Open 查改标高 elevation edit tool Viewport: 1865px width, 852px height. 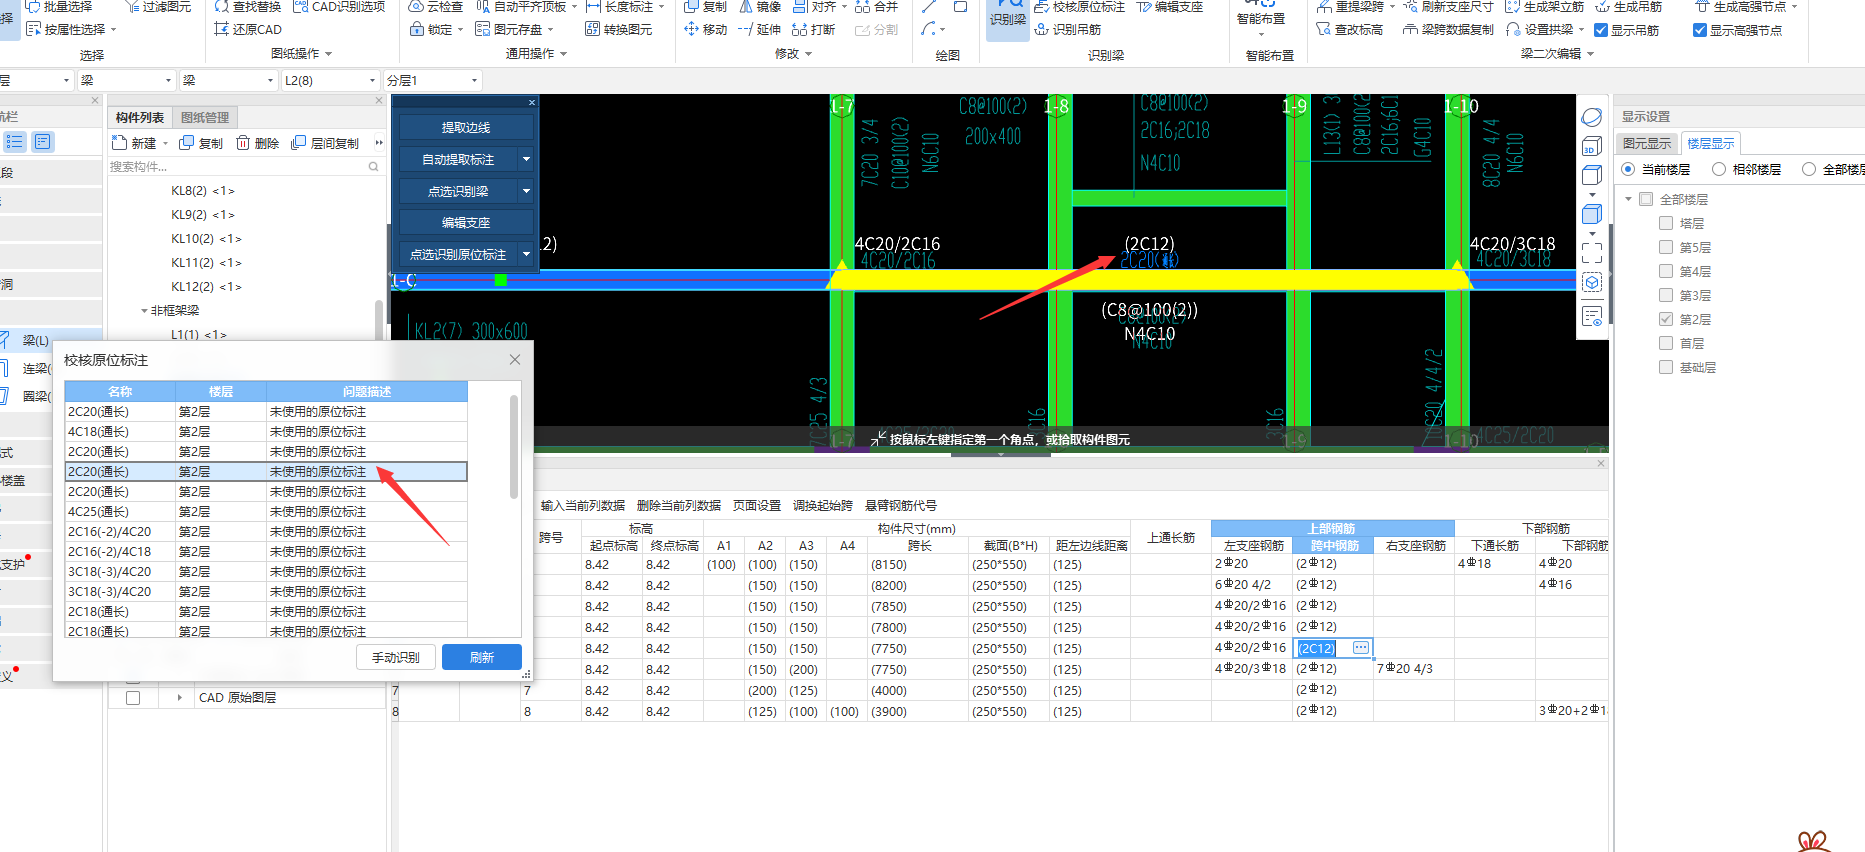coord(1350,29)
